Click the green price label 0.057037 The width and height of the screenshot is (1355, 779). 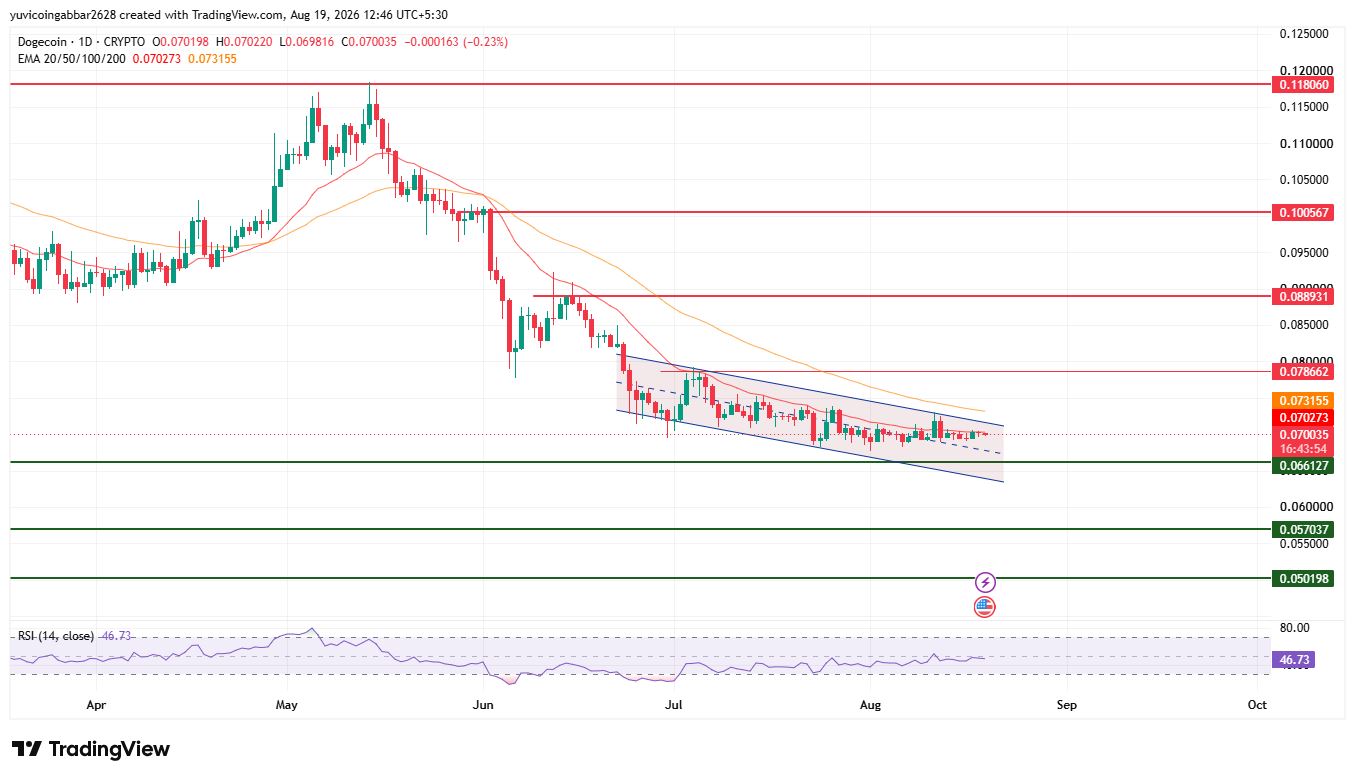[1305, 529]
